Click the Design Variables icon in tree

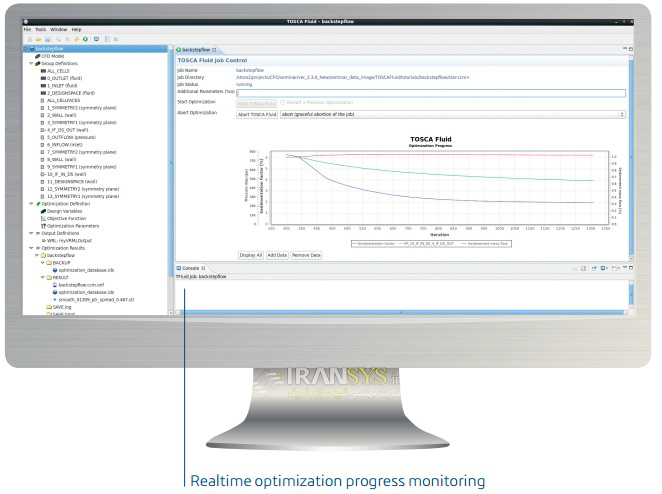[43, 211]
